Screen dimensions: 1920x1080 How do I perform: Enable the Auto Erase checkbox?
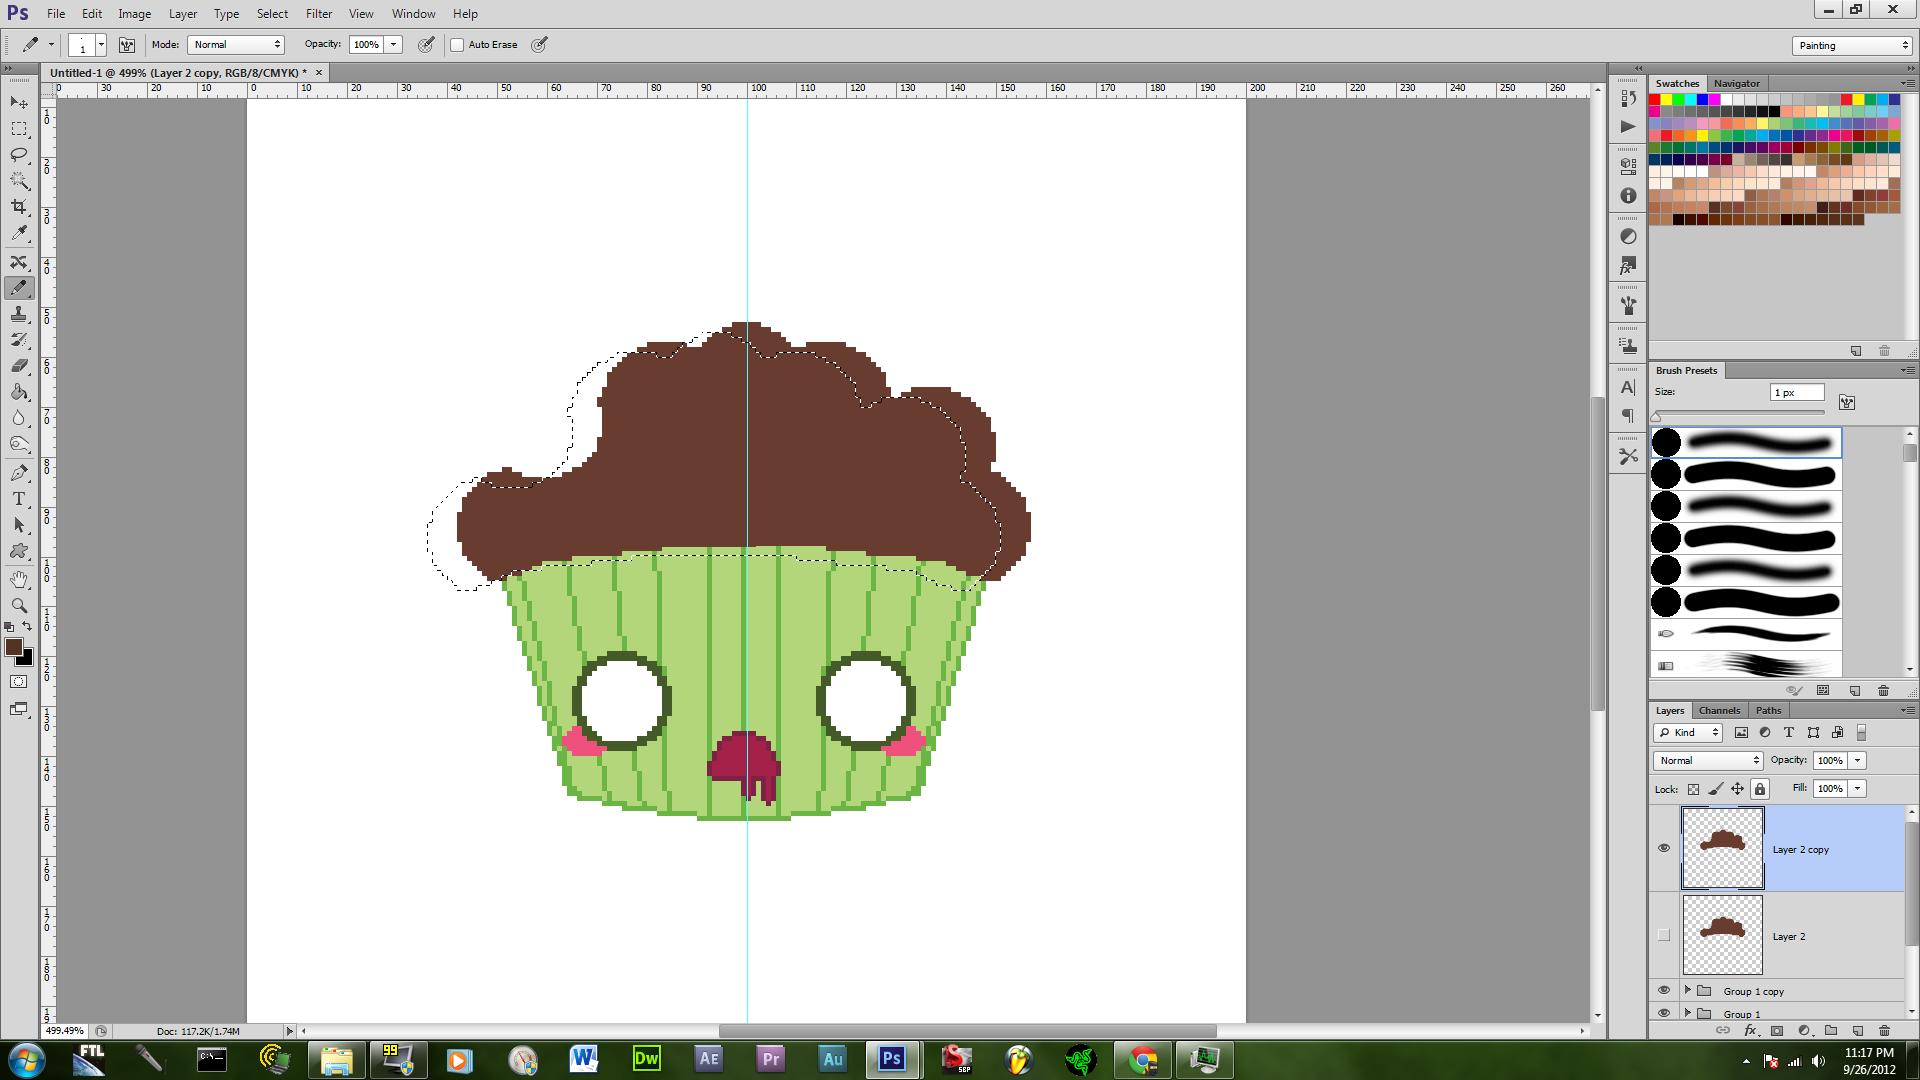tap(457, 45)
